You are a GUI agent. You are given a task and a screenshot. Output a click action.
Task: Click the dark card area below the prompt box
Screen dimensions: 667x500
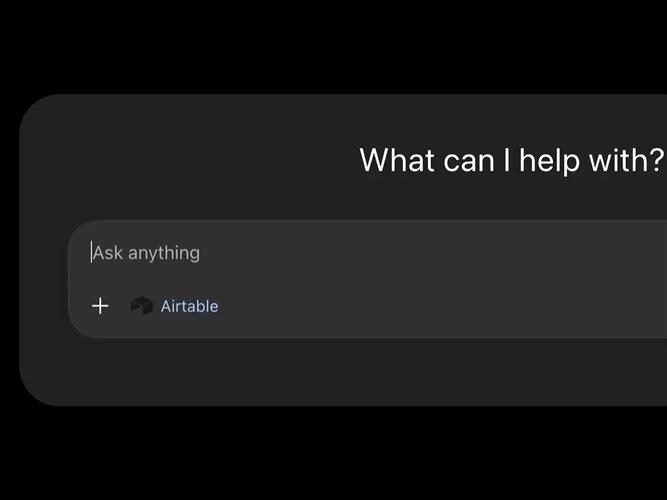[x=340, y=372]
